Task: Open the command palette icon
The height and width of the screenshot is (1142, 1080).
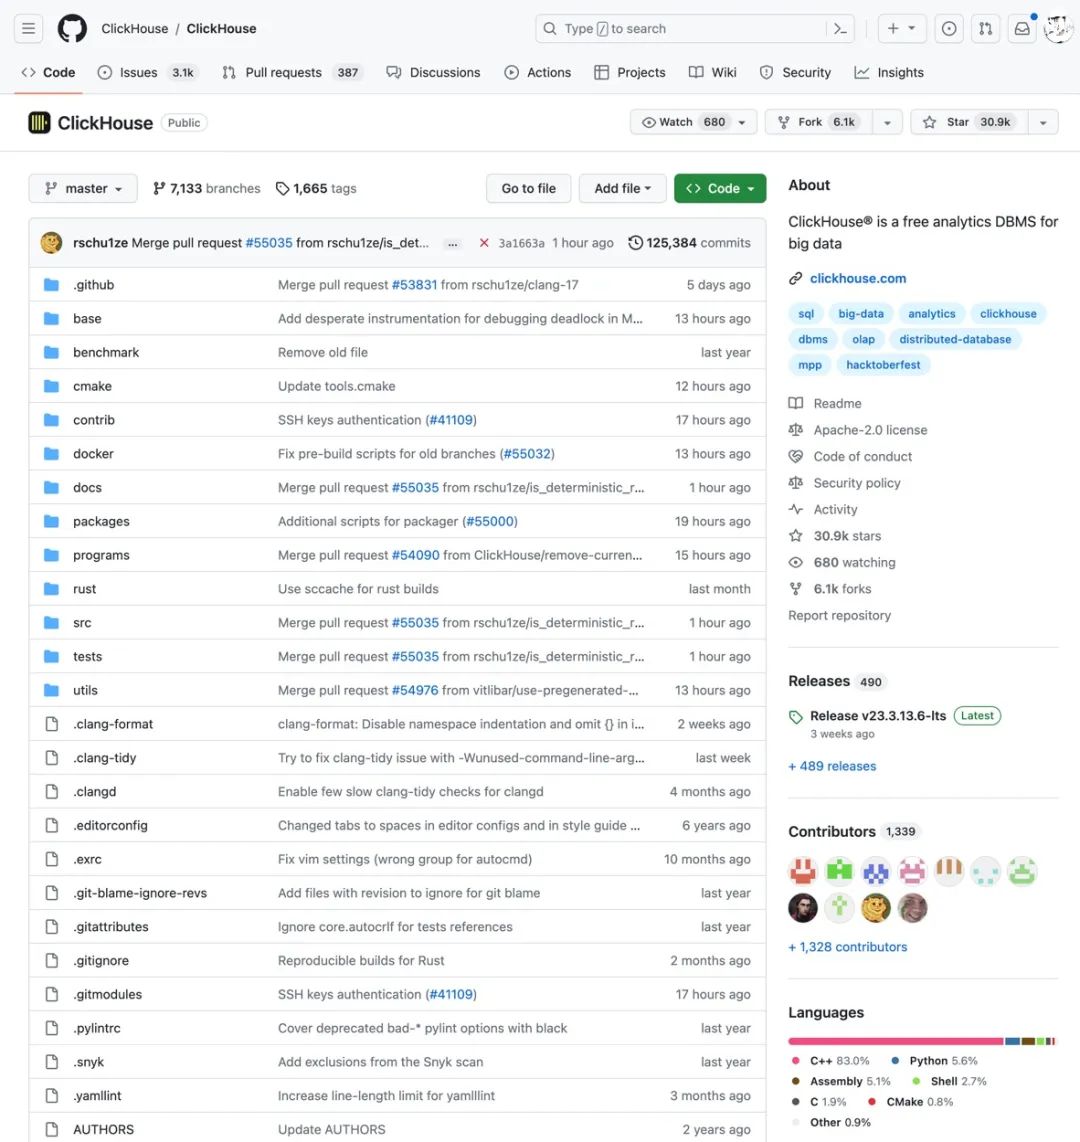Action: [840, 28]
